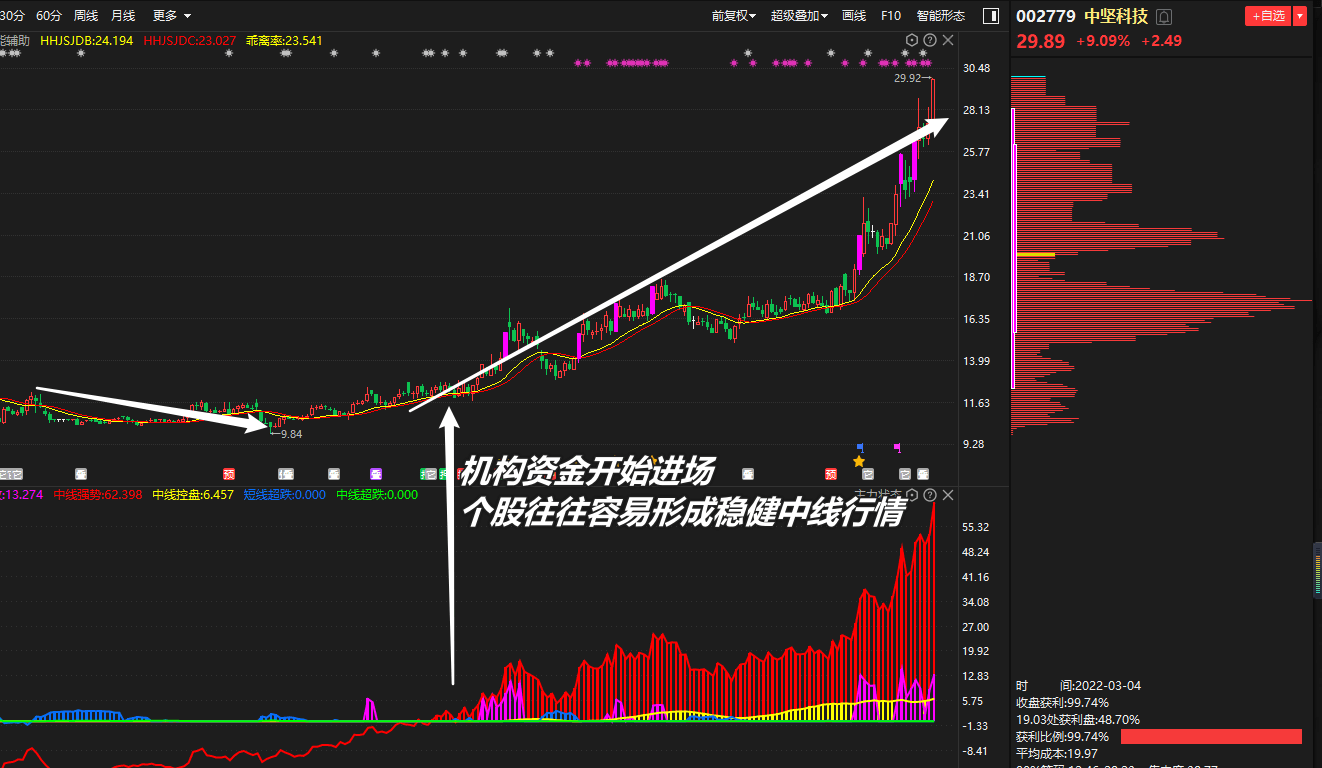
Task: Switch to the 60分 period tab
Action: (x=48, y=15)
